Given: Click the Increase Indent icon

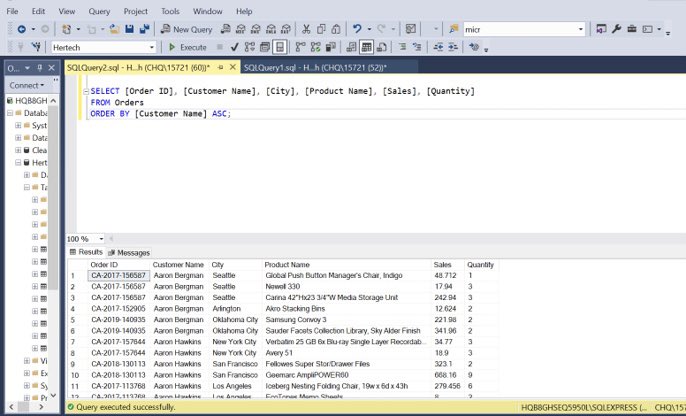Looking at the screenshot, I should click(x=453, y=47).
